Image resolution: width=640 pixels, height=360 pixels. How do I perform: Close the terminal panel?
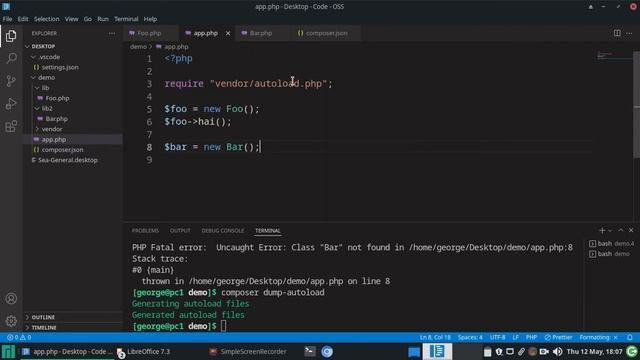pos(631,231)
